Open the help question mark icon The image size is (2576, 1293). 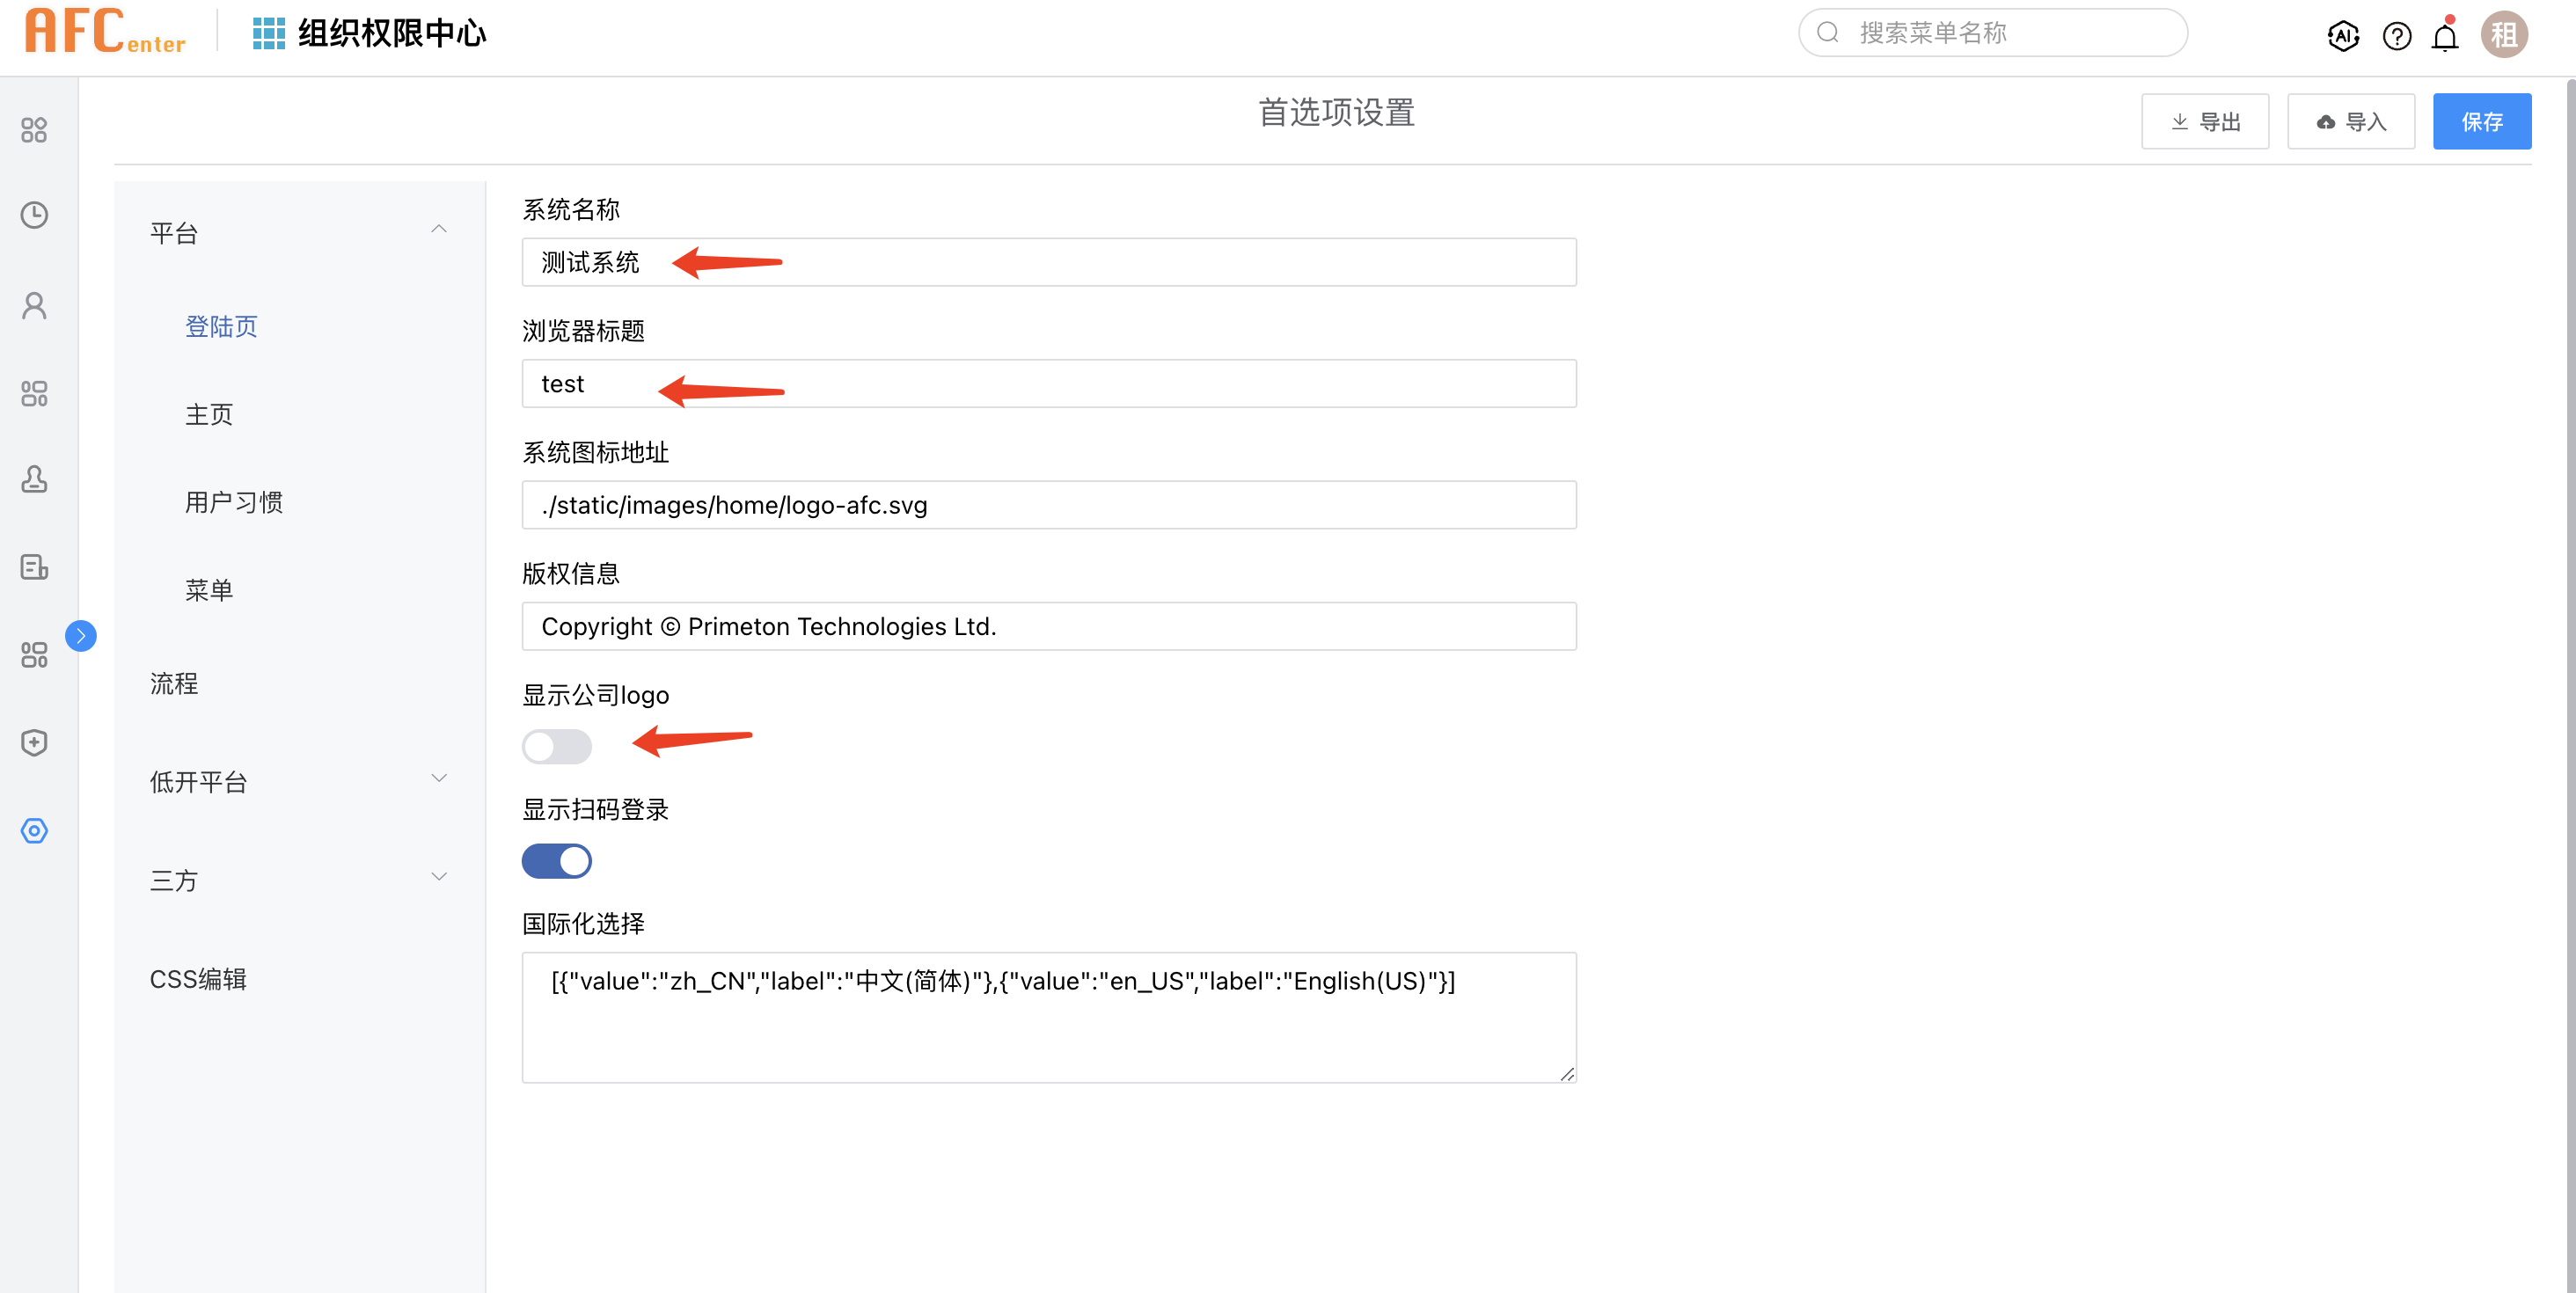[2396, 36]
